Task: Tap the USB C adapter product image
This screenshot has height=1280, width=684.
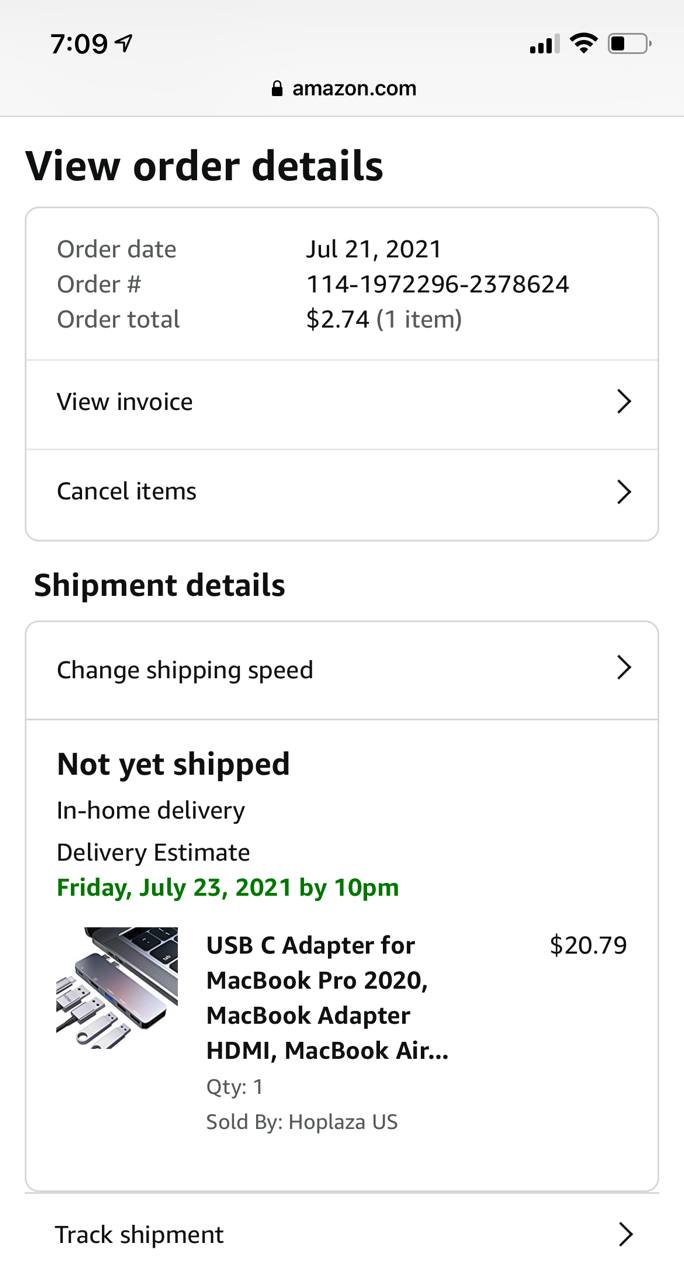Action: pos(117,988)
